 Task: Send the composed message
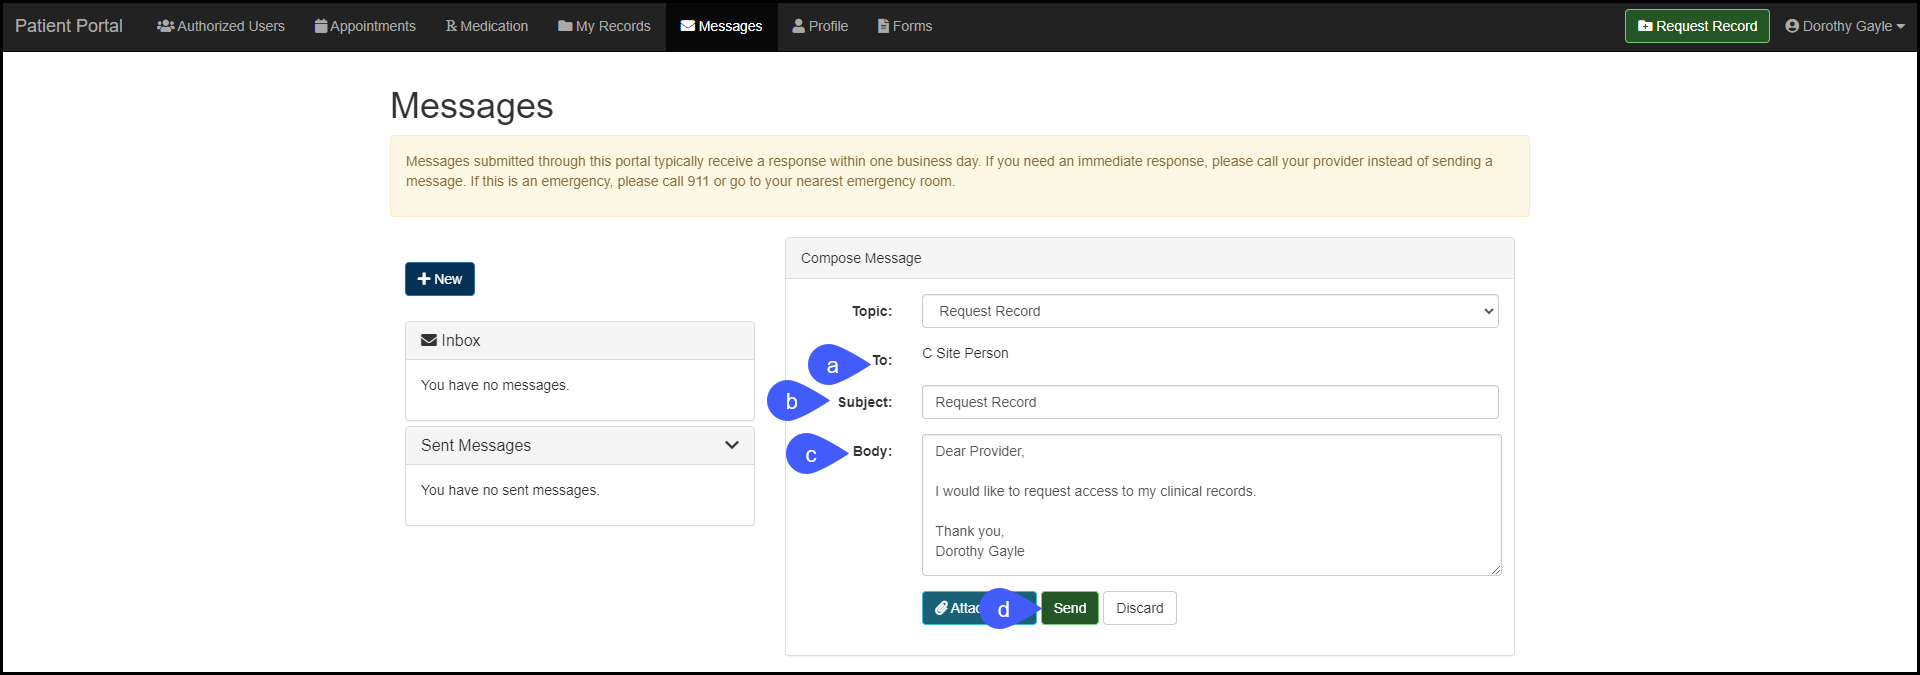click(x=1070, y=608)
